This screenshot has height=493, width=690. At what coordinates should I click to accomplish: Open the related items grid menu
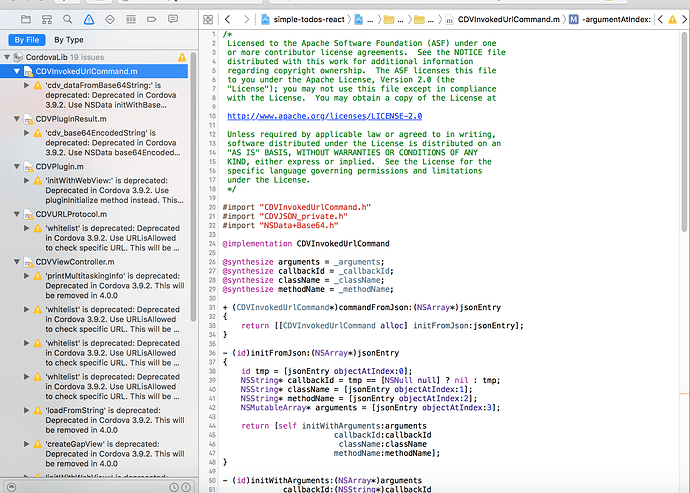pyautogui.click(x=208, y=19)
